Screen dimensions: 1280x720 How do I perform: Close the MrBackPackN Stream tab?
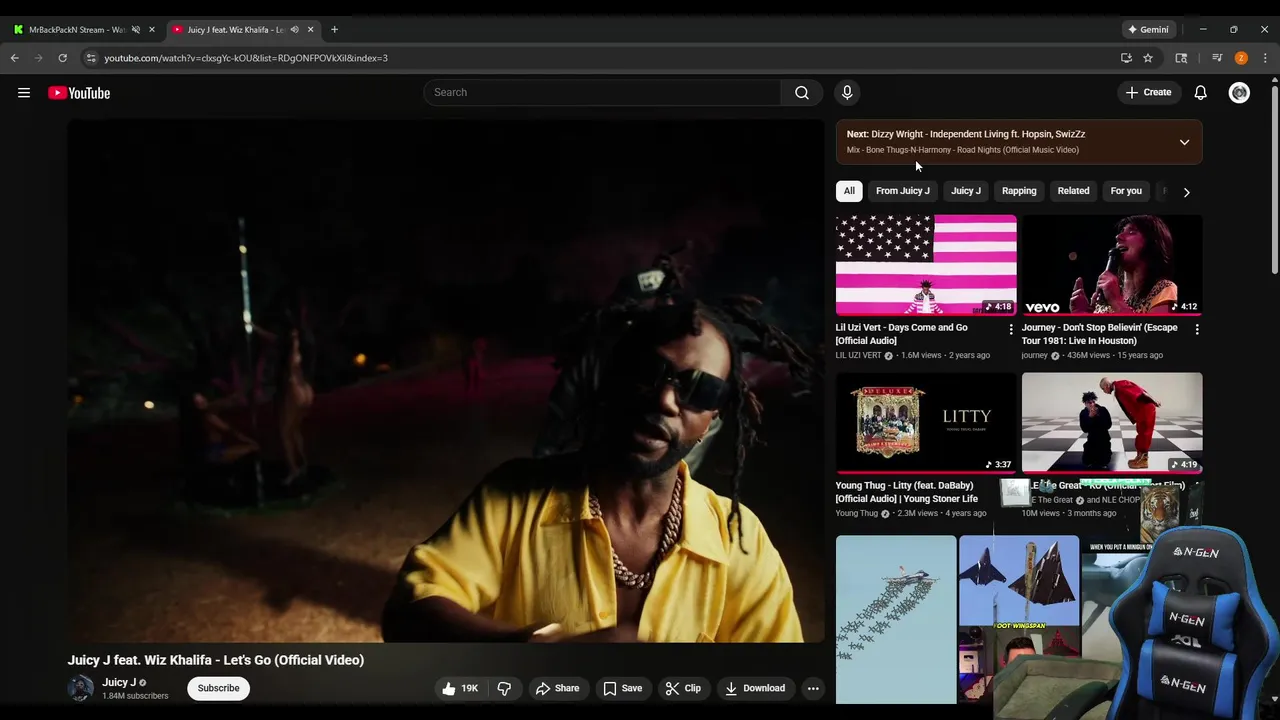tap(152, 29)
